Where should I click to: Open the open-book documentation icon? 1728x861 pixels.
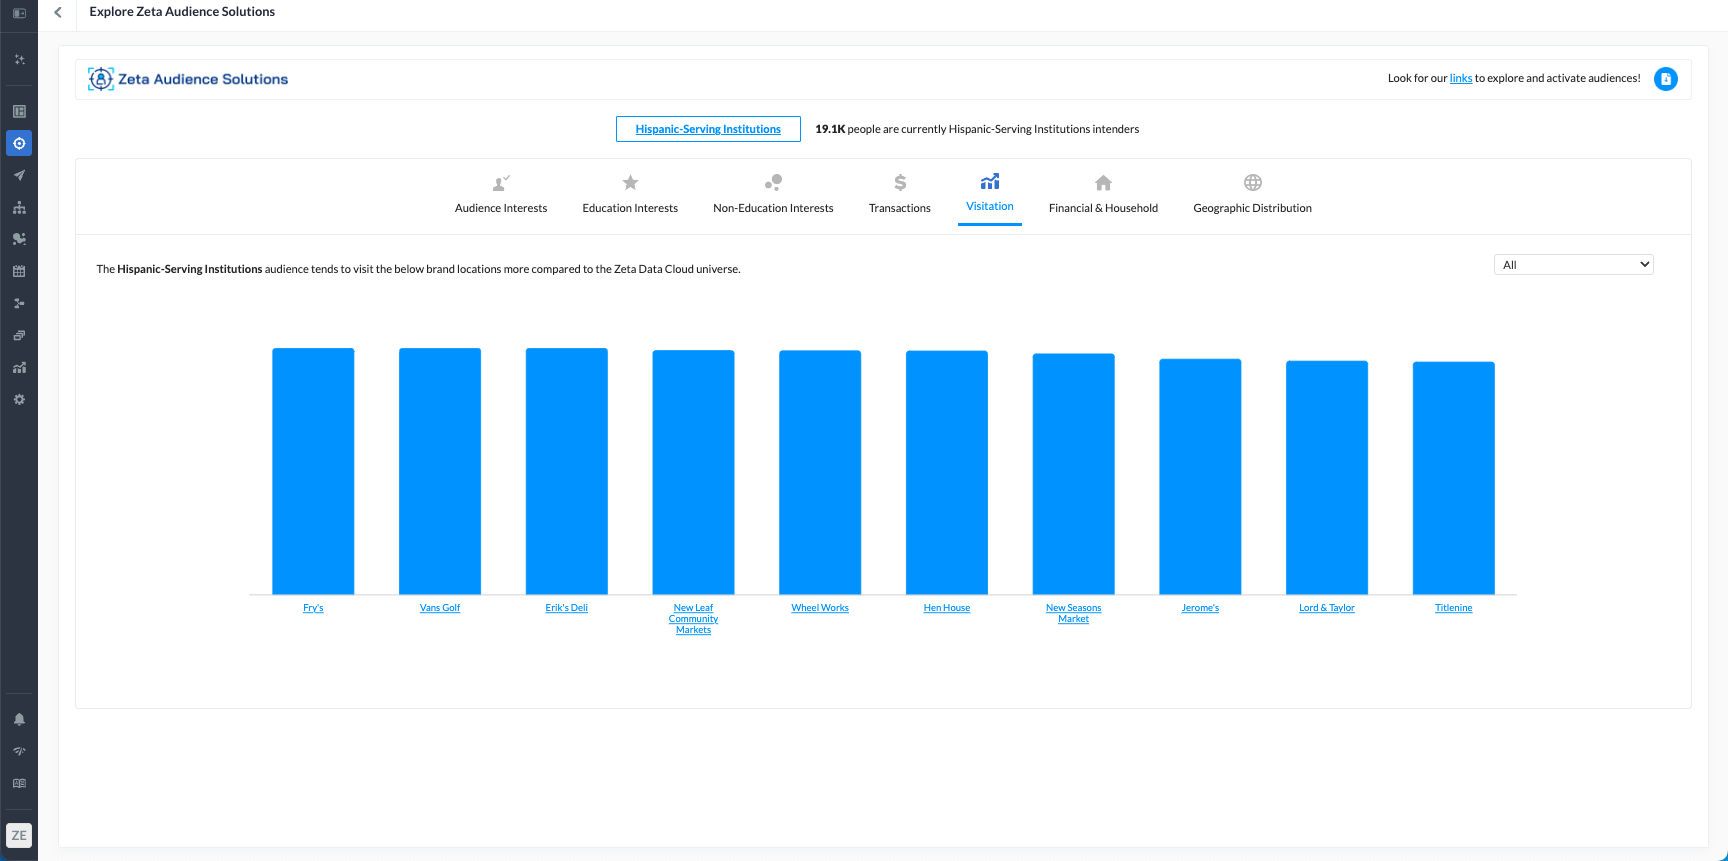tap(19, 783)
